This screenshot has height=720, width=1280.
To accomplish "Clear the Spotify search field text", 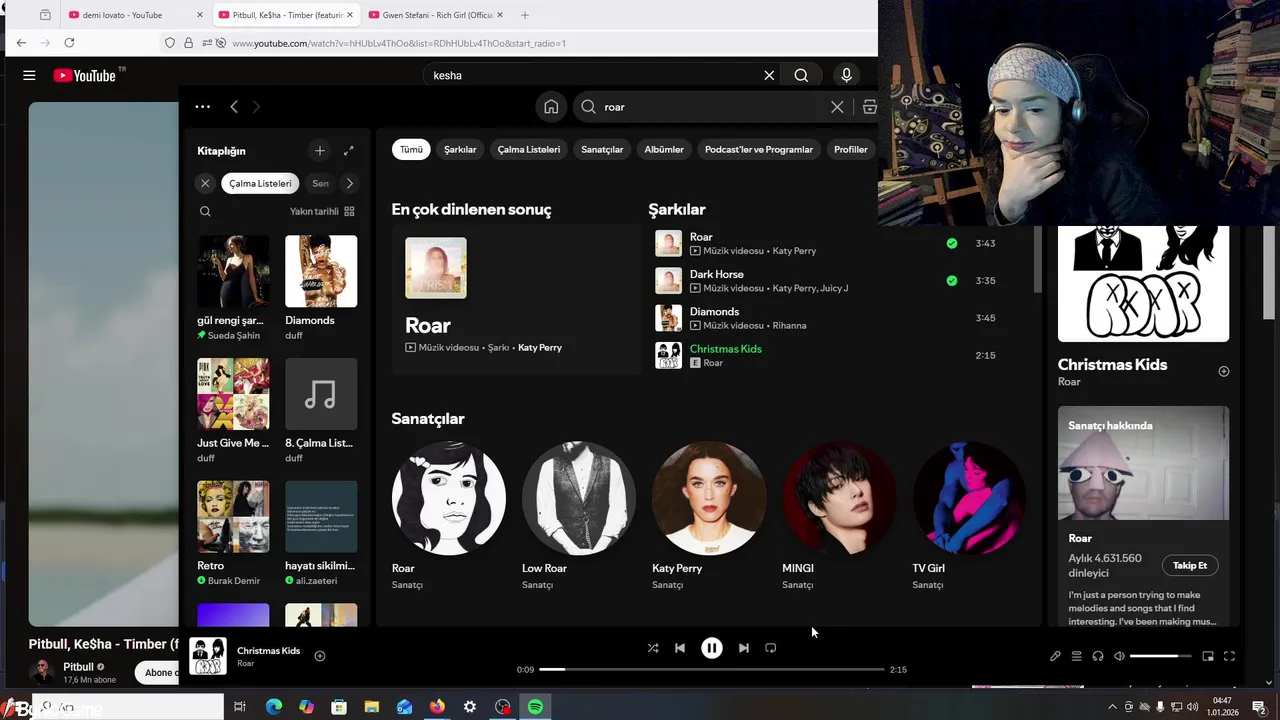I will (837, 107).
